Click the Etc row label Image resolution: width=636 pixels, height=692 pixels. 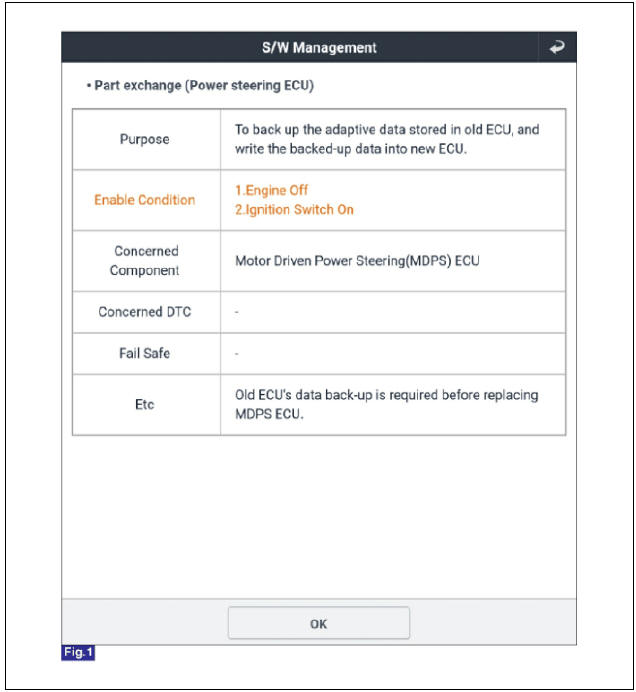point(145,404)
